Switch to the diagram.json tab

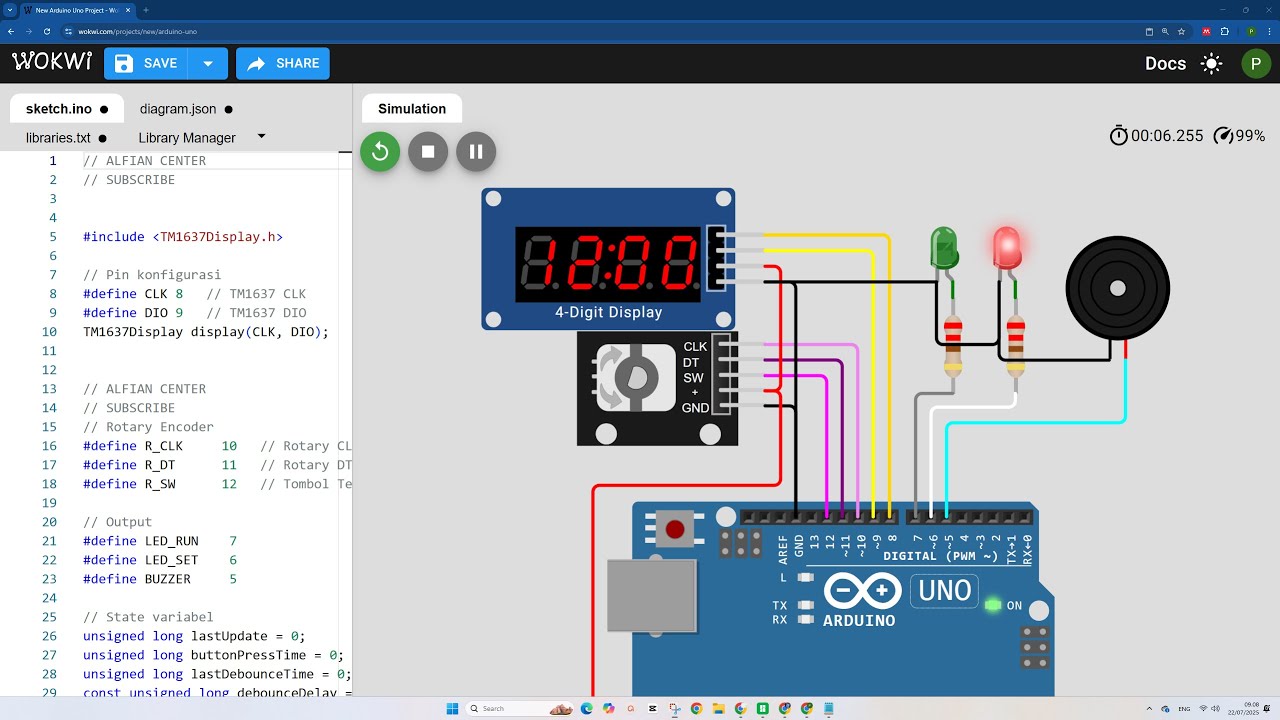[186, 109]
